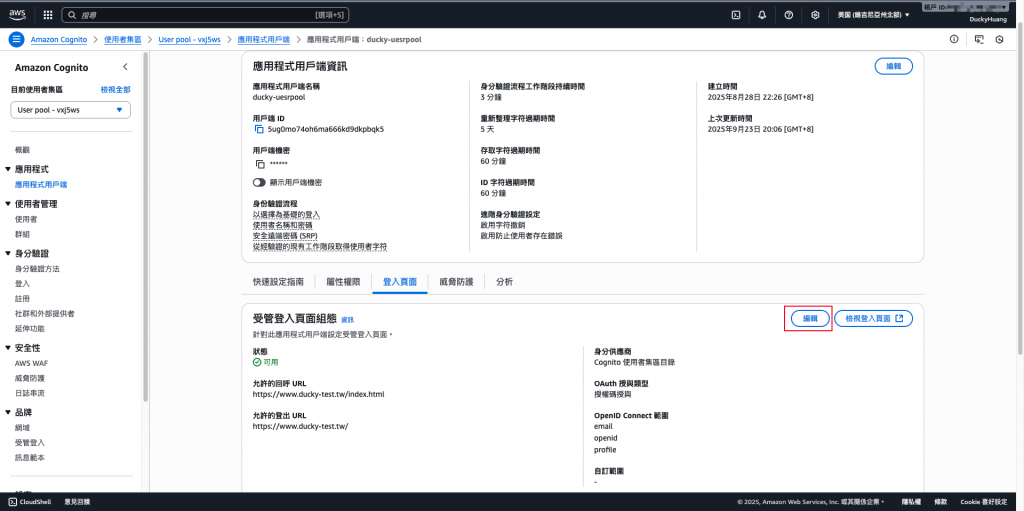Open the notifications bell
This screenshot has width=1024, height=511.
tap(762, 14)
